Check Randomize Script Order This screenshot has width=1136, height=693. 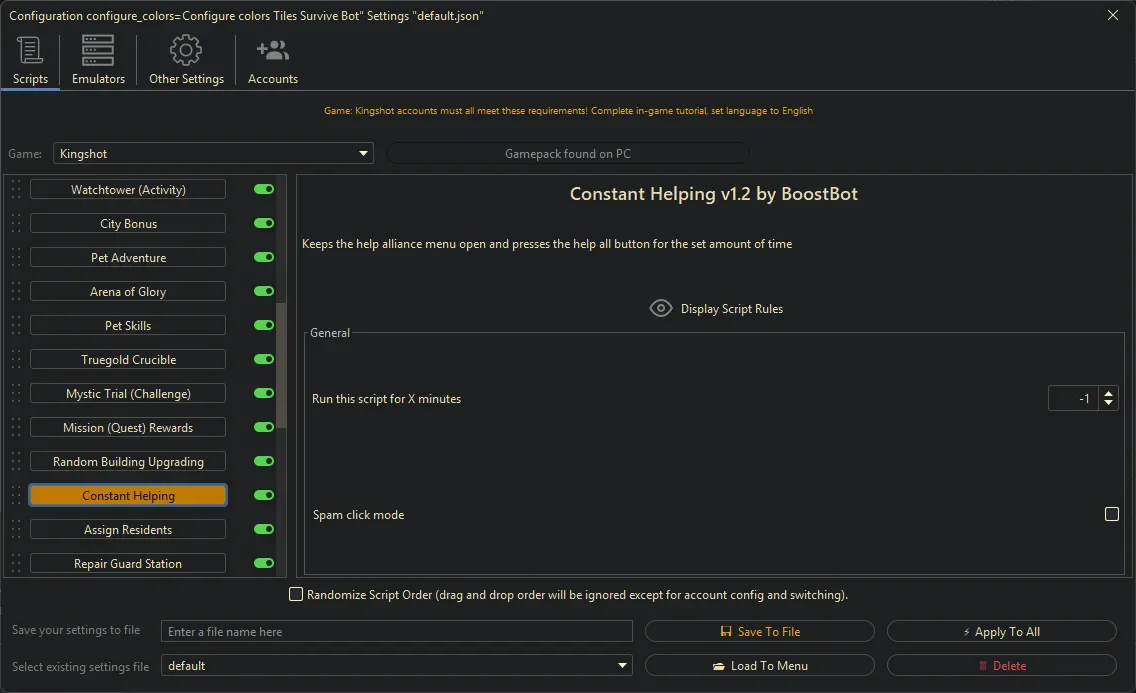296,594
